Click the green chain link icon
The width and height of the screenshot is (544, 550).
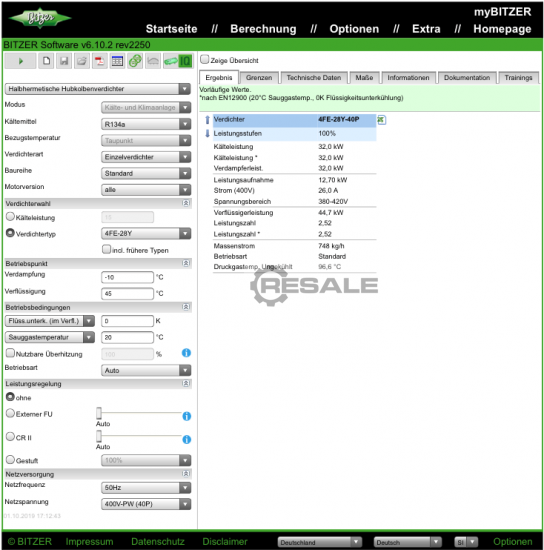(135, 61)
